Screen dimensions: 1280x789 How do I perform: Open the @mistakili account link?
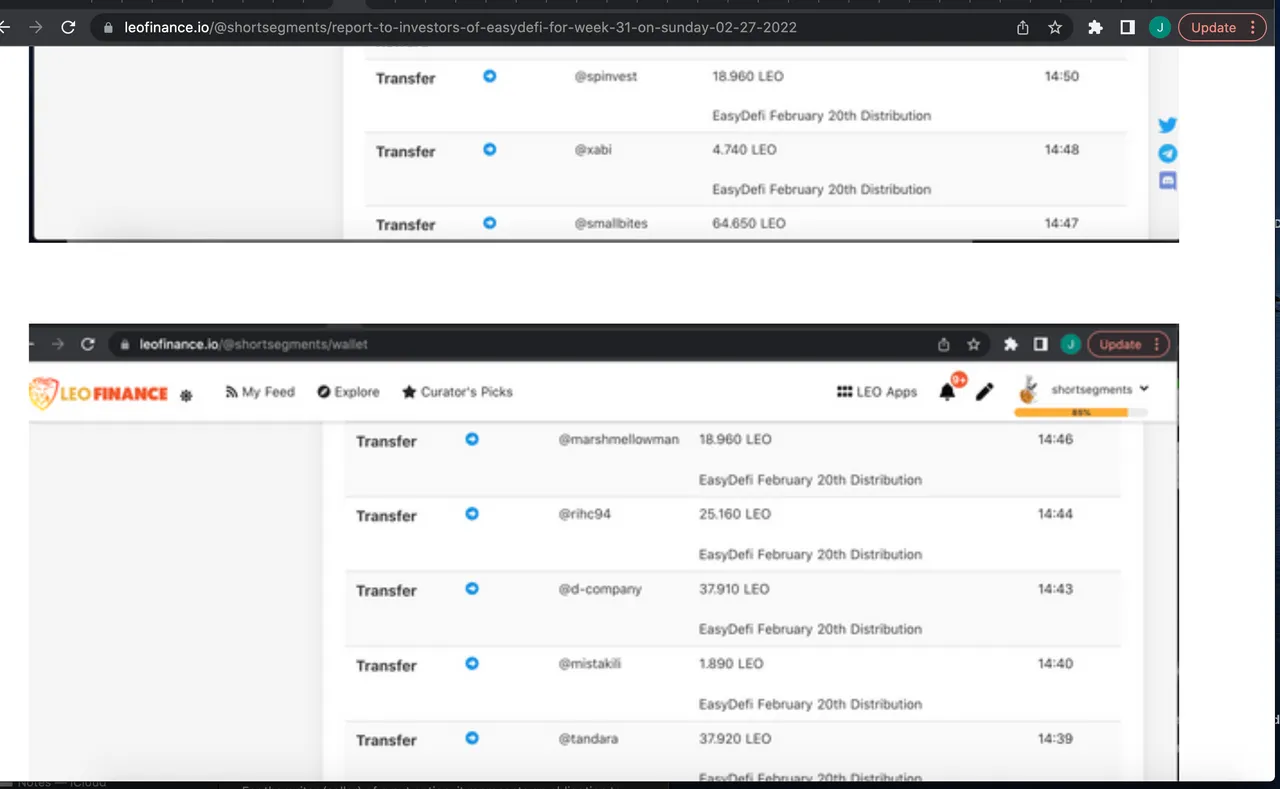(590, 664)
